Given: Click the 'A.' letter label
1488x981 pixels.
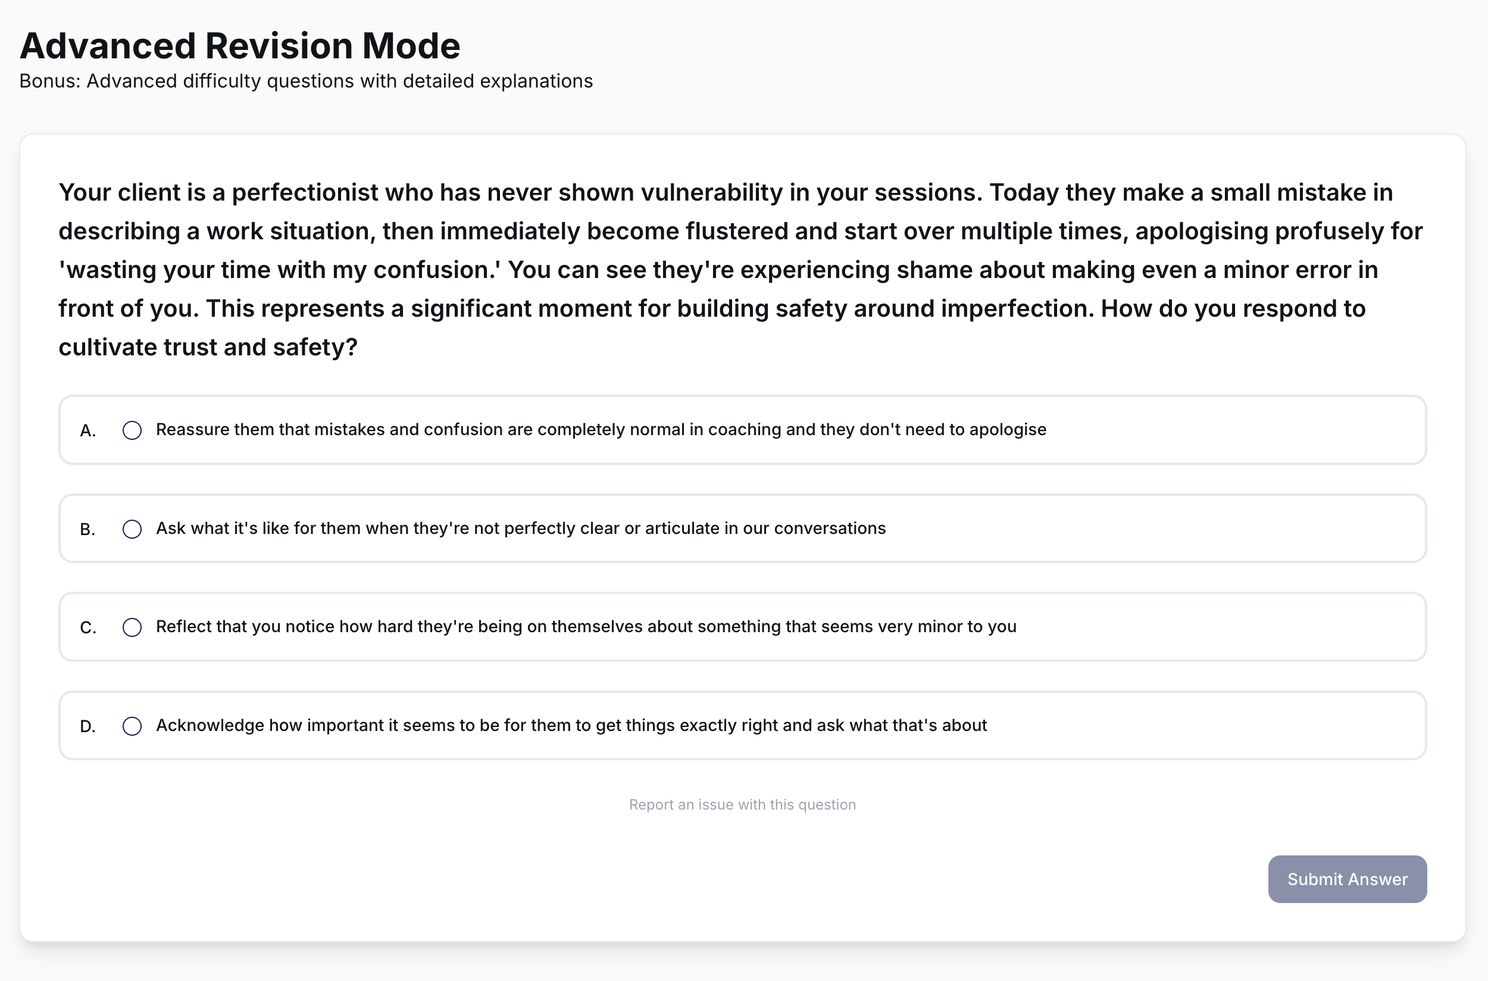Looking at the screenshot, I should [x=88, y=431].
